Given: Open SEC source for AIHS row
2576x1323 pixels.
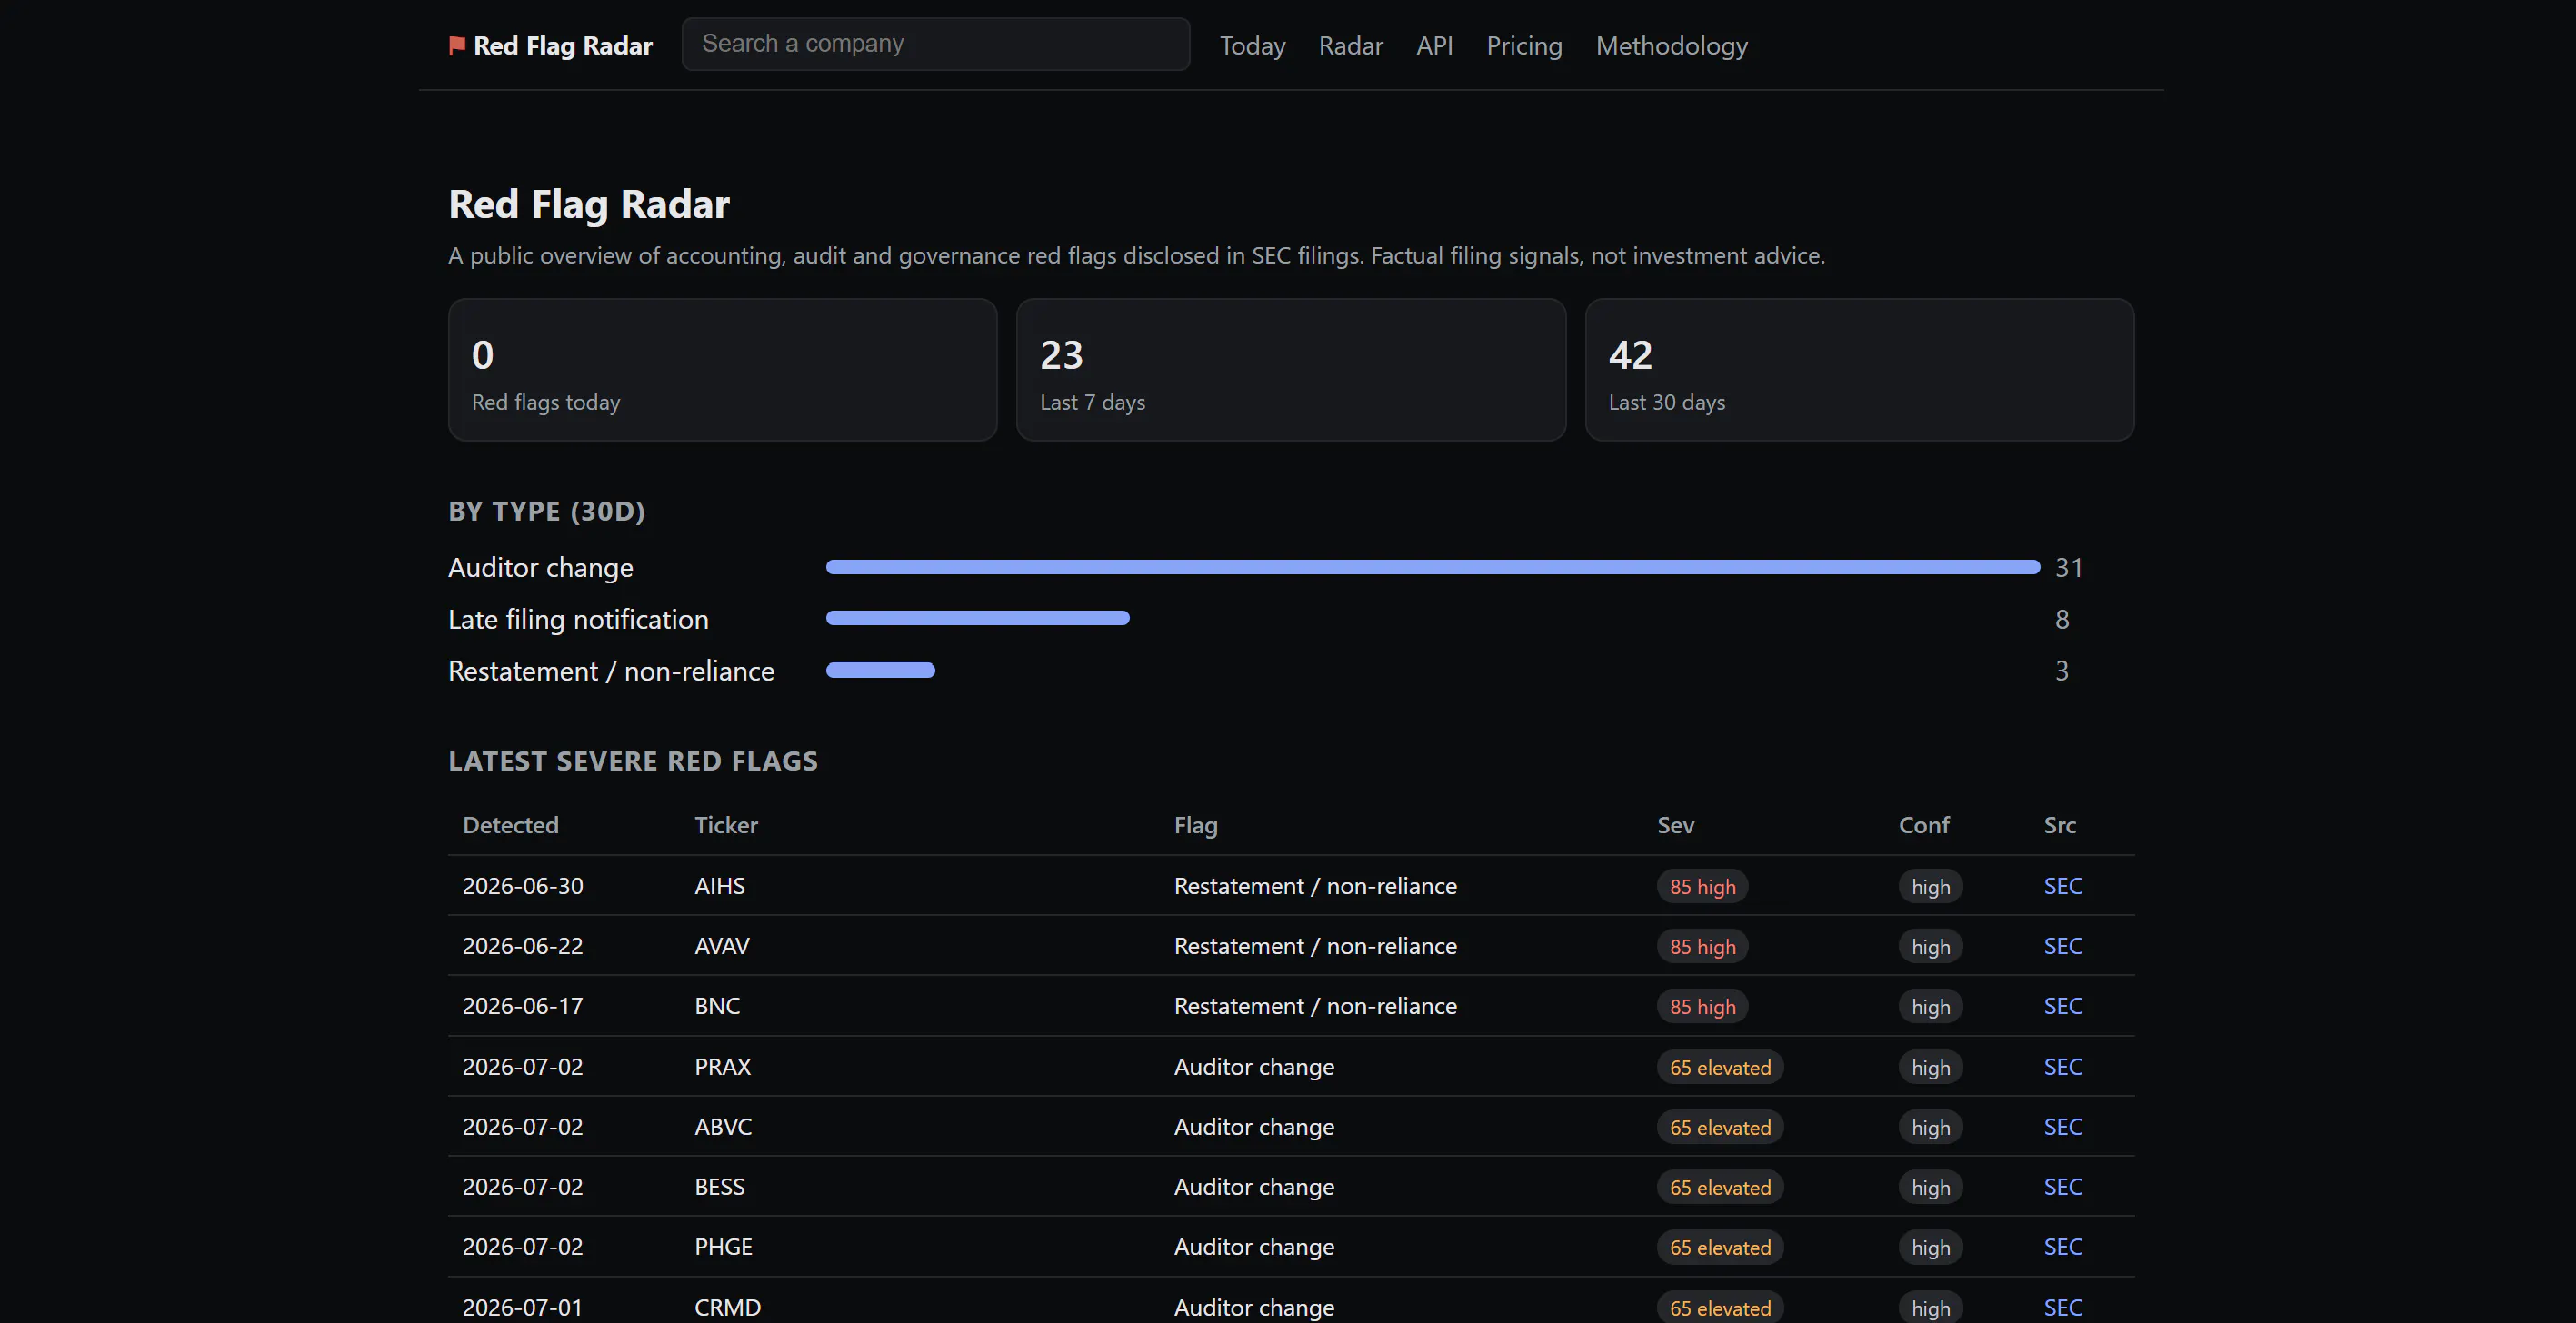Looking at the screenshot, I should coord(2062,886).
